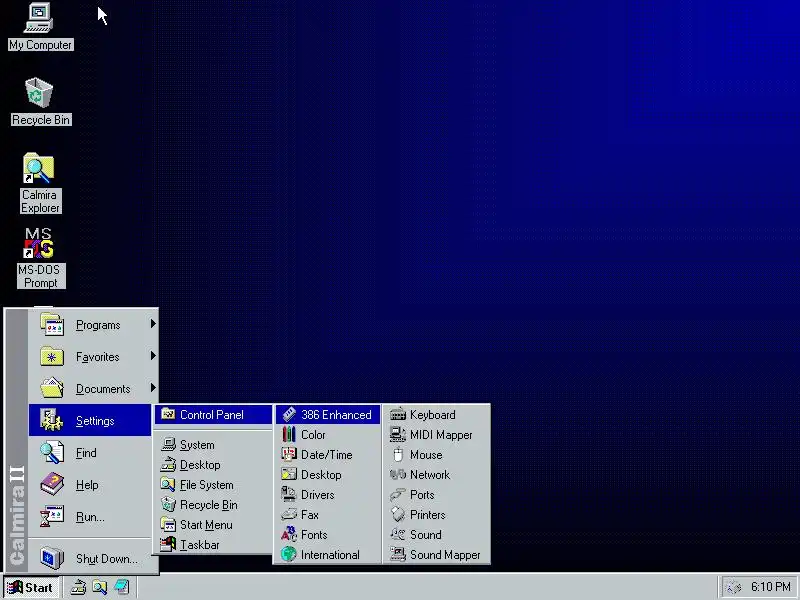Click the Shut Down monitor icon
Image resolution: width=800 pixels, height=600 pixels.
tap(52, 558)
